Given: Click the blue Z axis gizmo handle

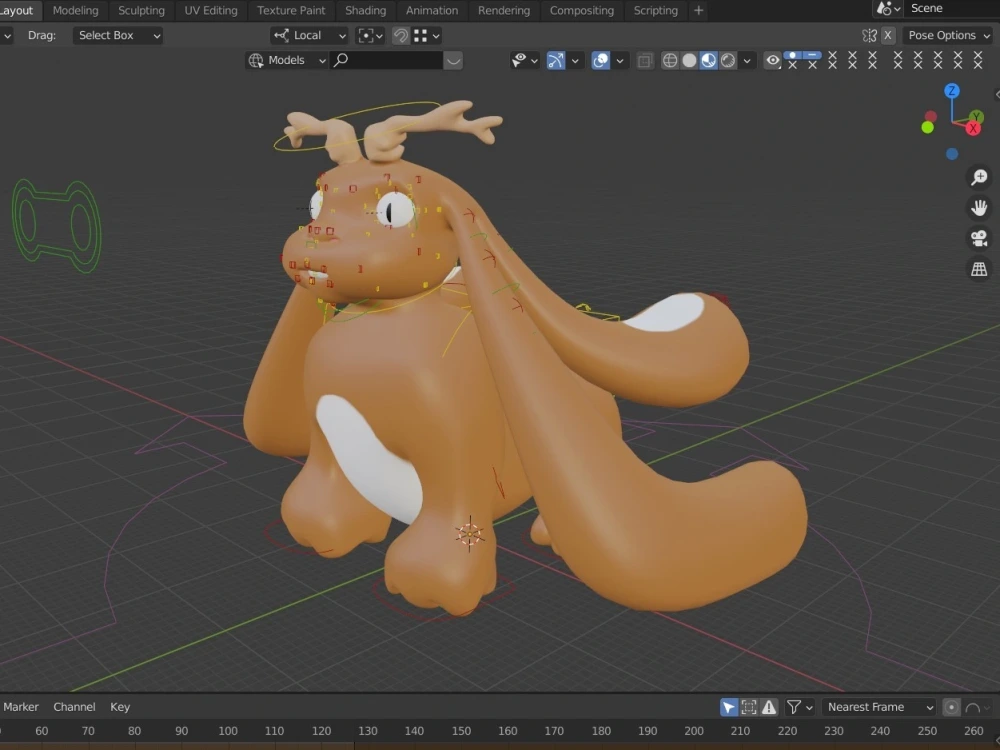Looking at the screenshot, I should (952, 91).
